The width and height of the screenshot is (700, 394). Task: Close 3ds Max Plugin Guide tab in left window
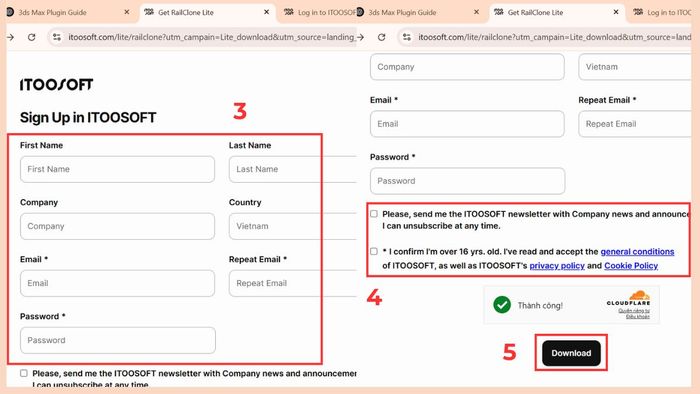[127, 12]
